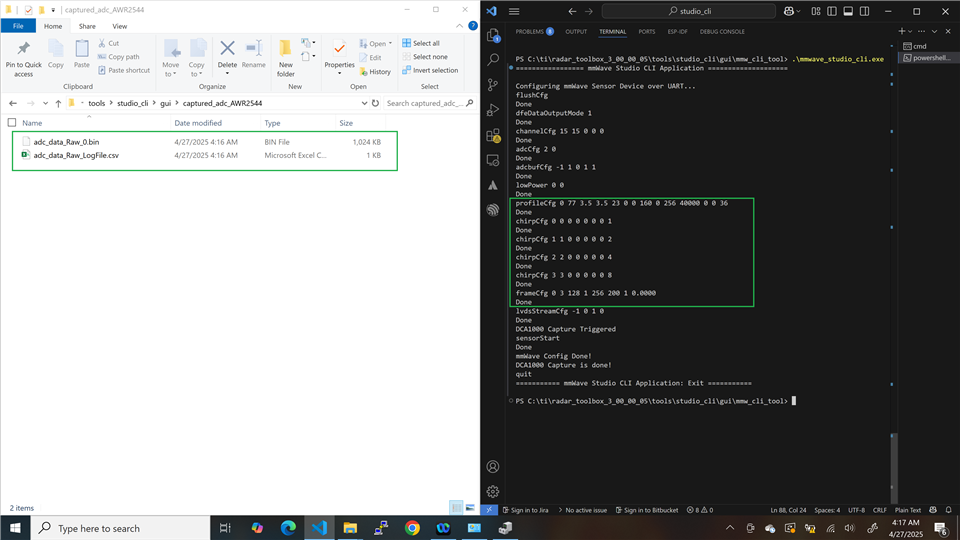Open the Run and Debug view
Viewport: 960px width, 540px height.
click(x=493, y=110)
